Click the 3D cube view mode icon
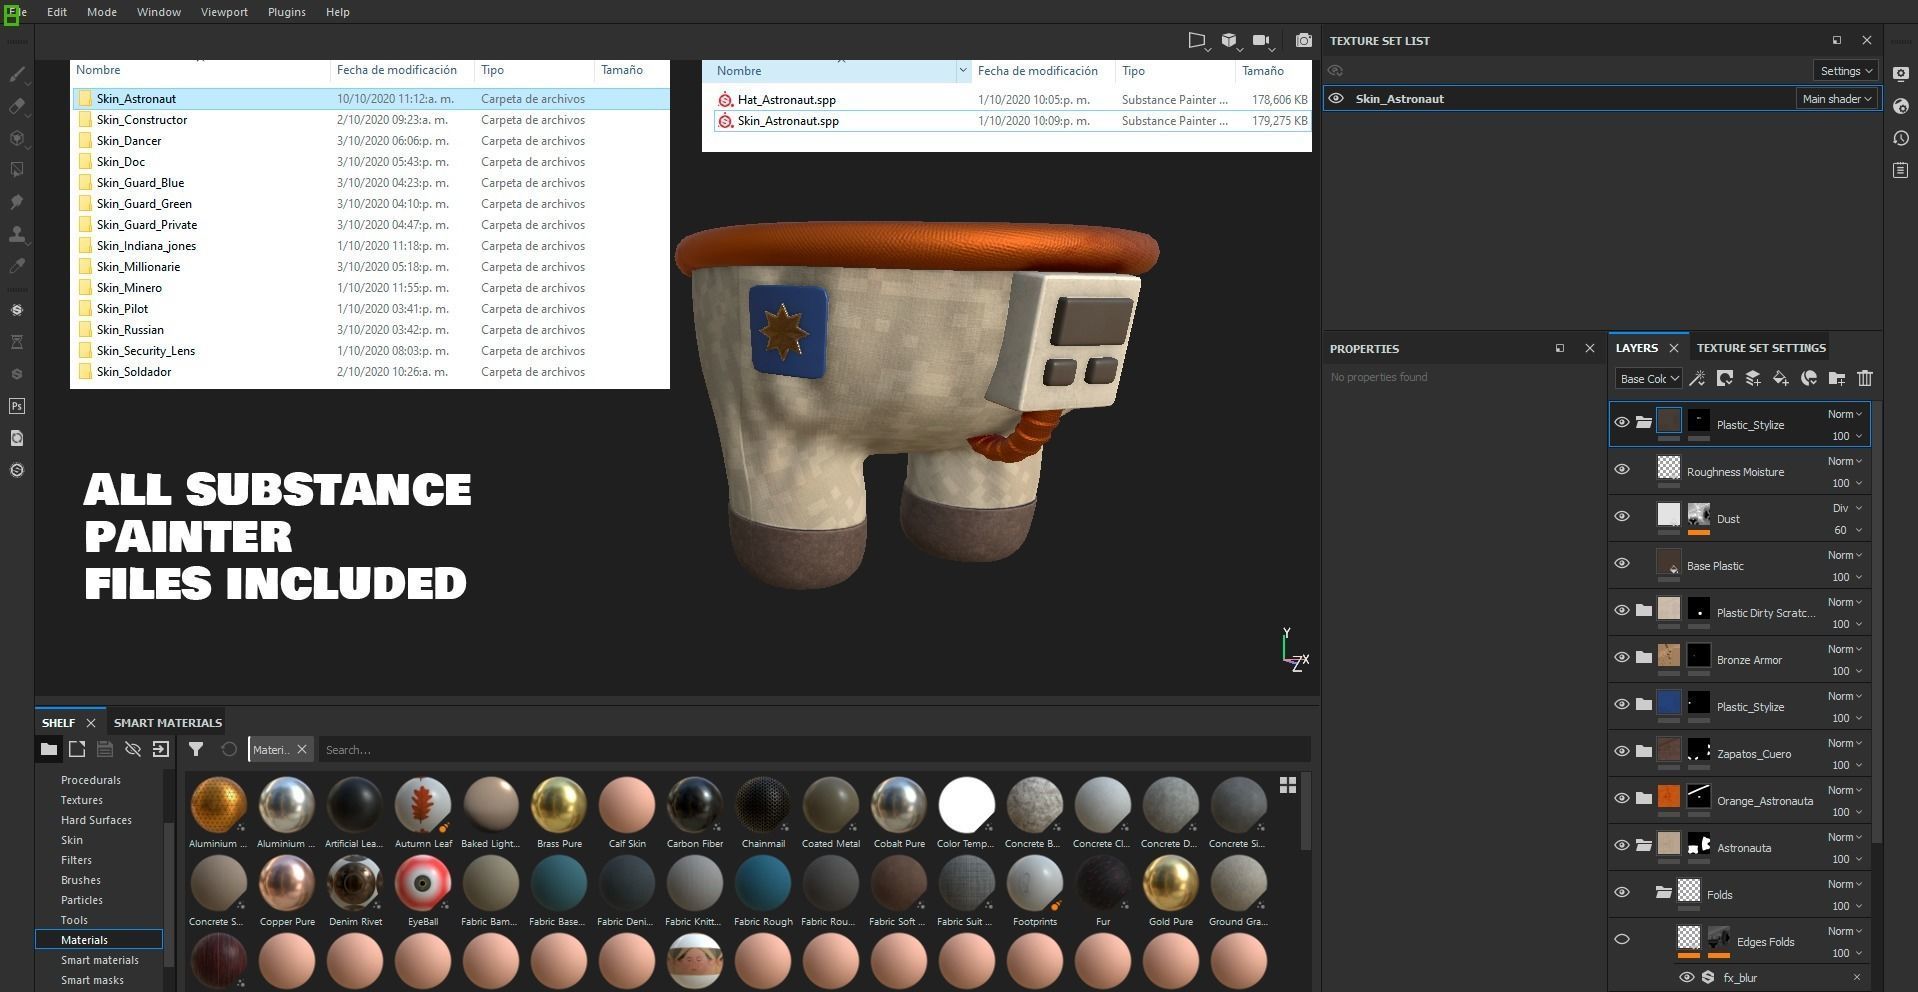 pos(1229,41)
